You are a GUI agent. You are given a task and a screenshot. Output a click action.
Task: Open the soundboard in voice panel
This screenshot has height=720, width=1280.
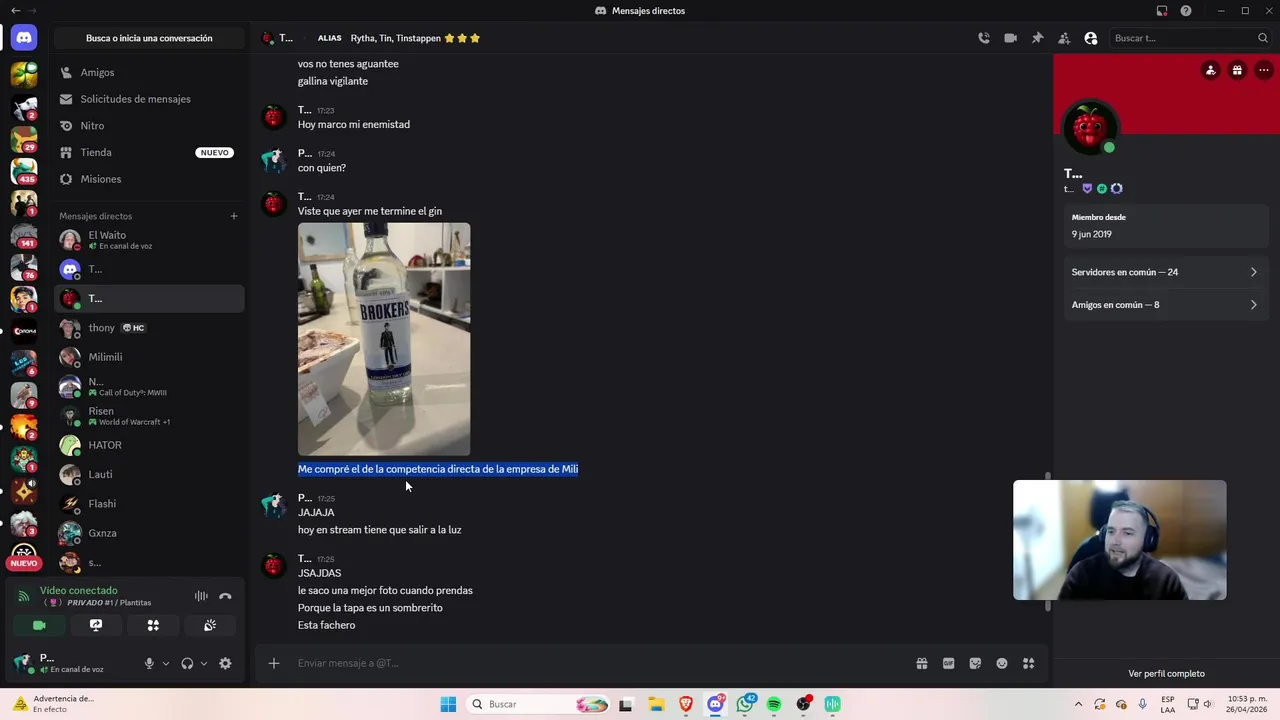click(x=210, y=625)
